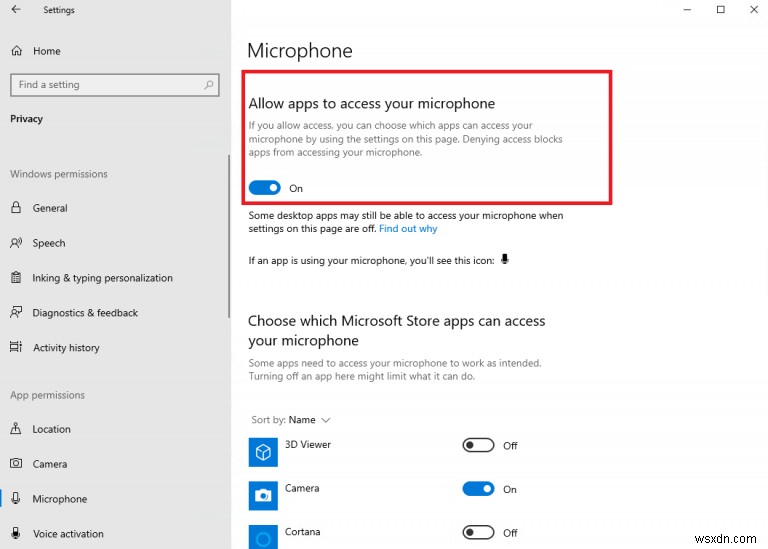Maximize the Settings window
The image size is (768, 549).
tap(720, 9)
